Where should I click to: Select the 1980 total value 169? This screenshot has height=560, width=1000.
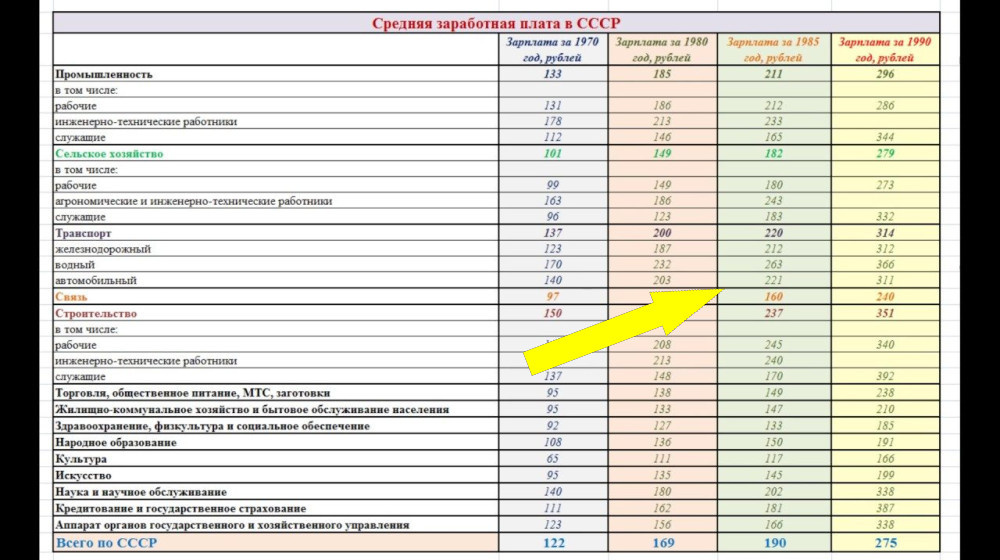(663, 543)
